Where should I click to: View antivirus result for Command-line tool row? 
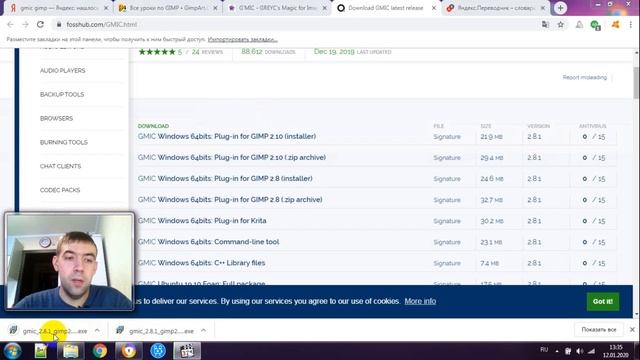coord(593,242)
